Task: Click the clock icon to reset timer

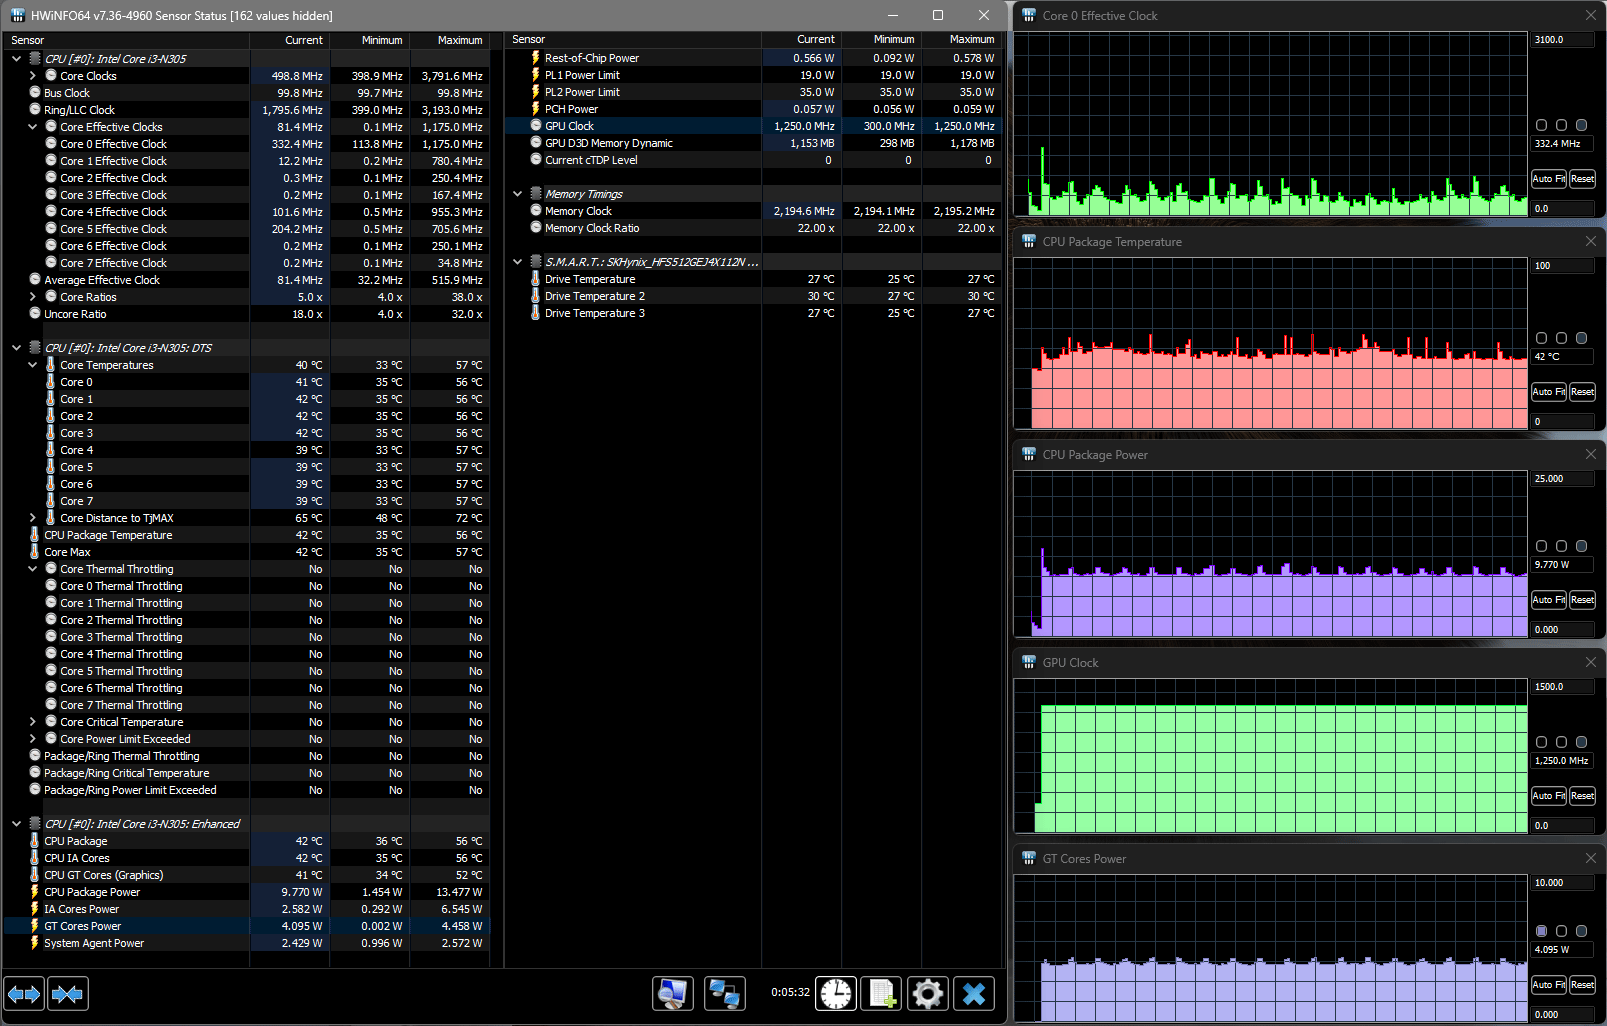Action: 836,994
